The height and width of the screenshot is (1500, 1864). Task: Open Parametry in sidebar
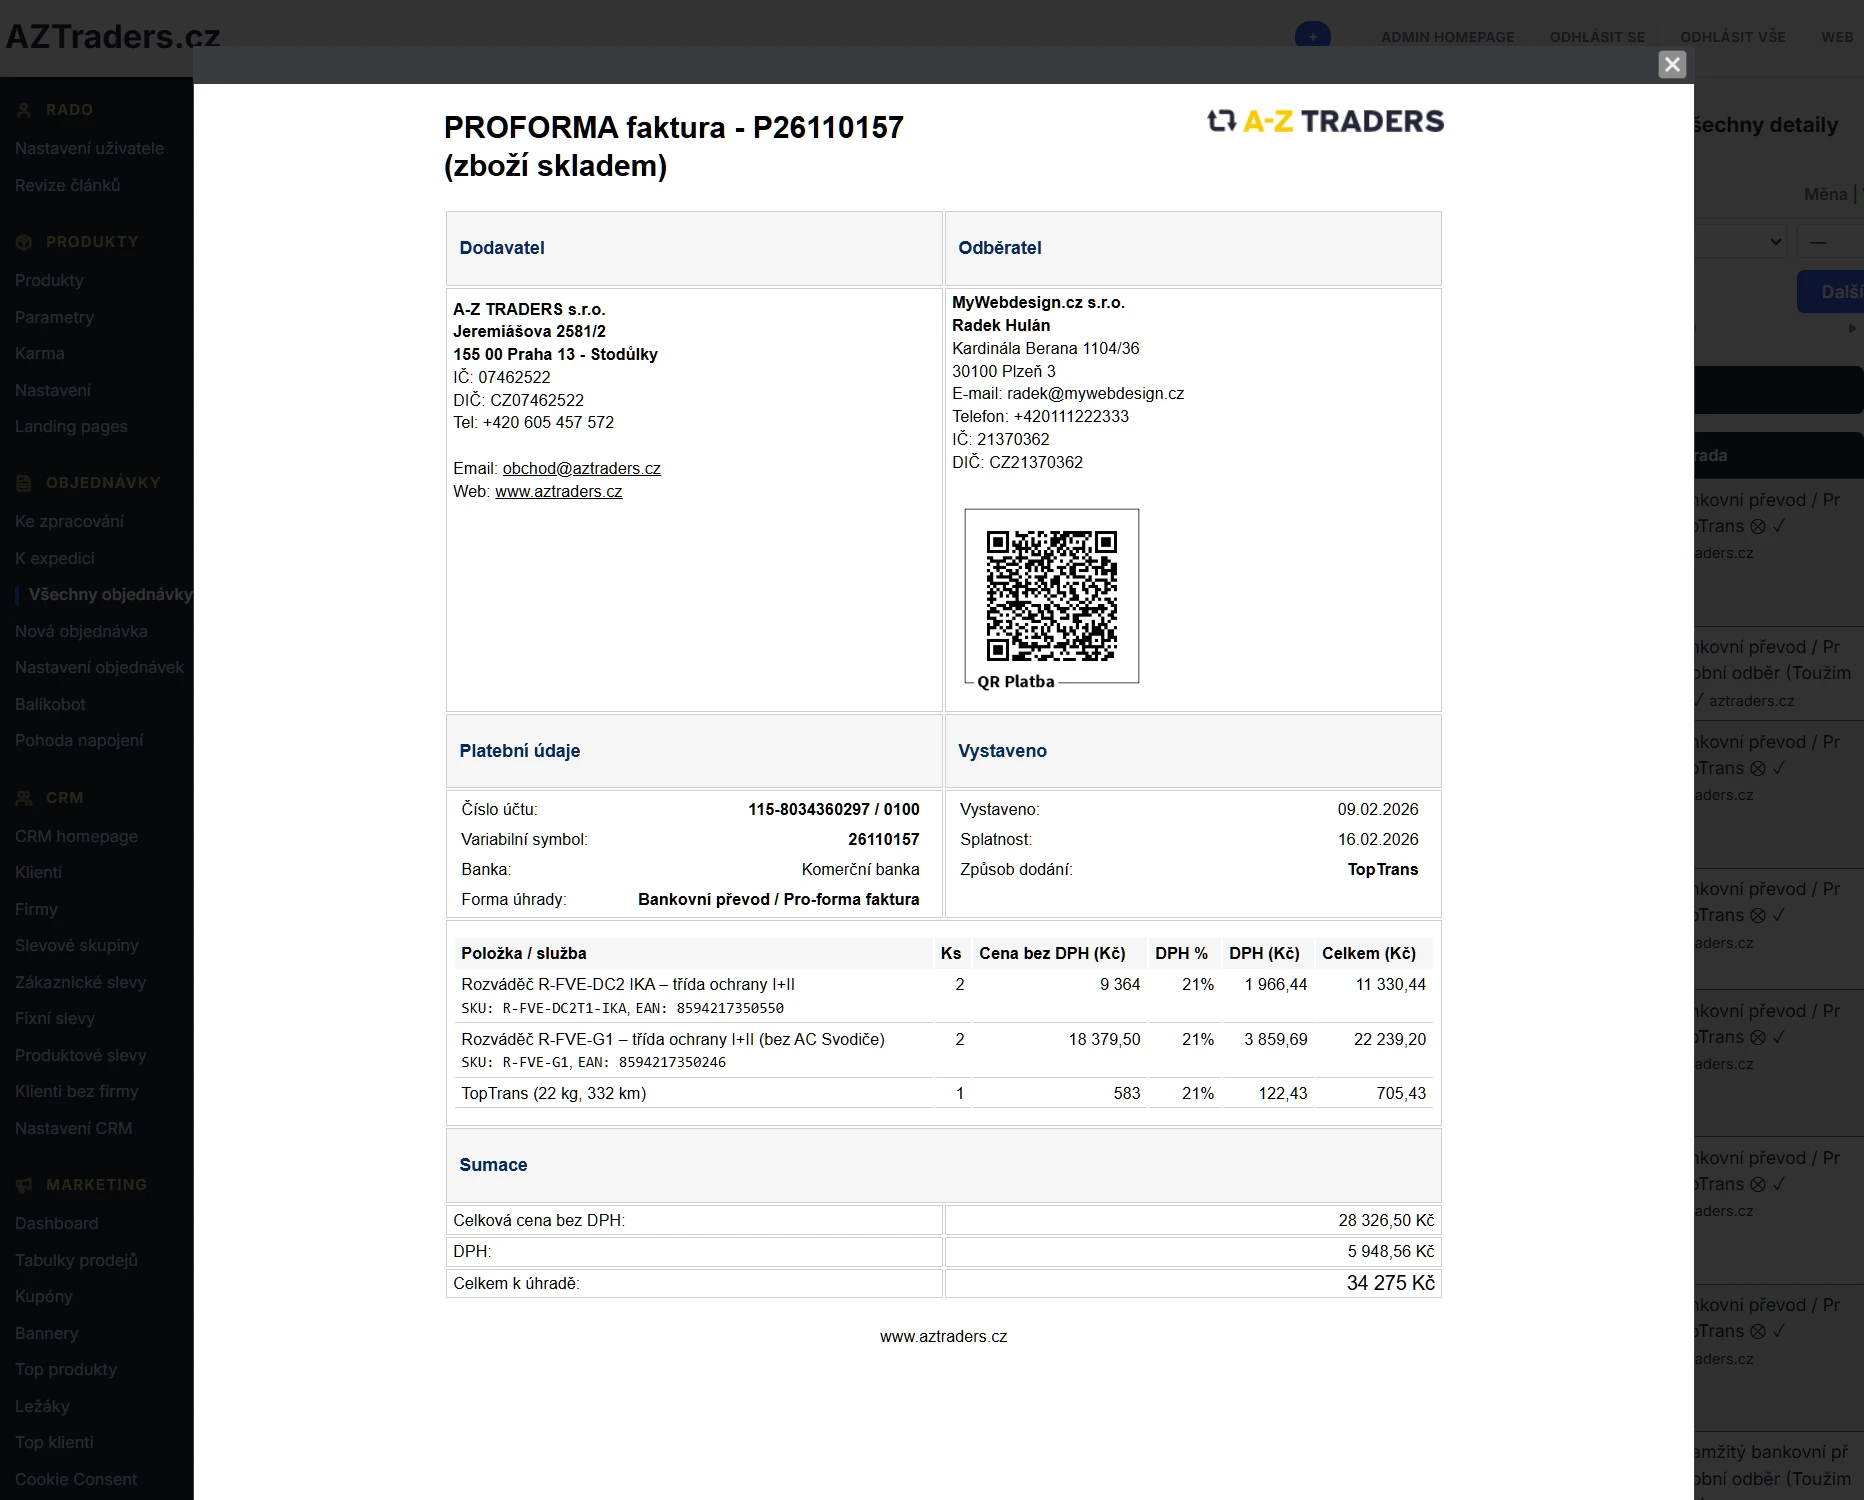[x=54, y=317]
